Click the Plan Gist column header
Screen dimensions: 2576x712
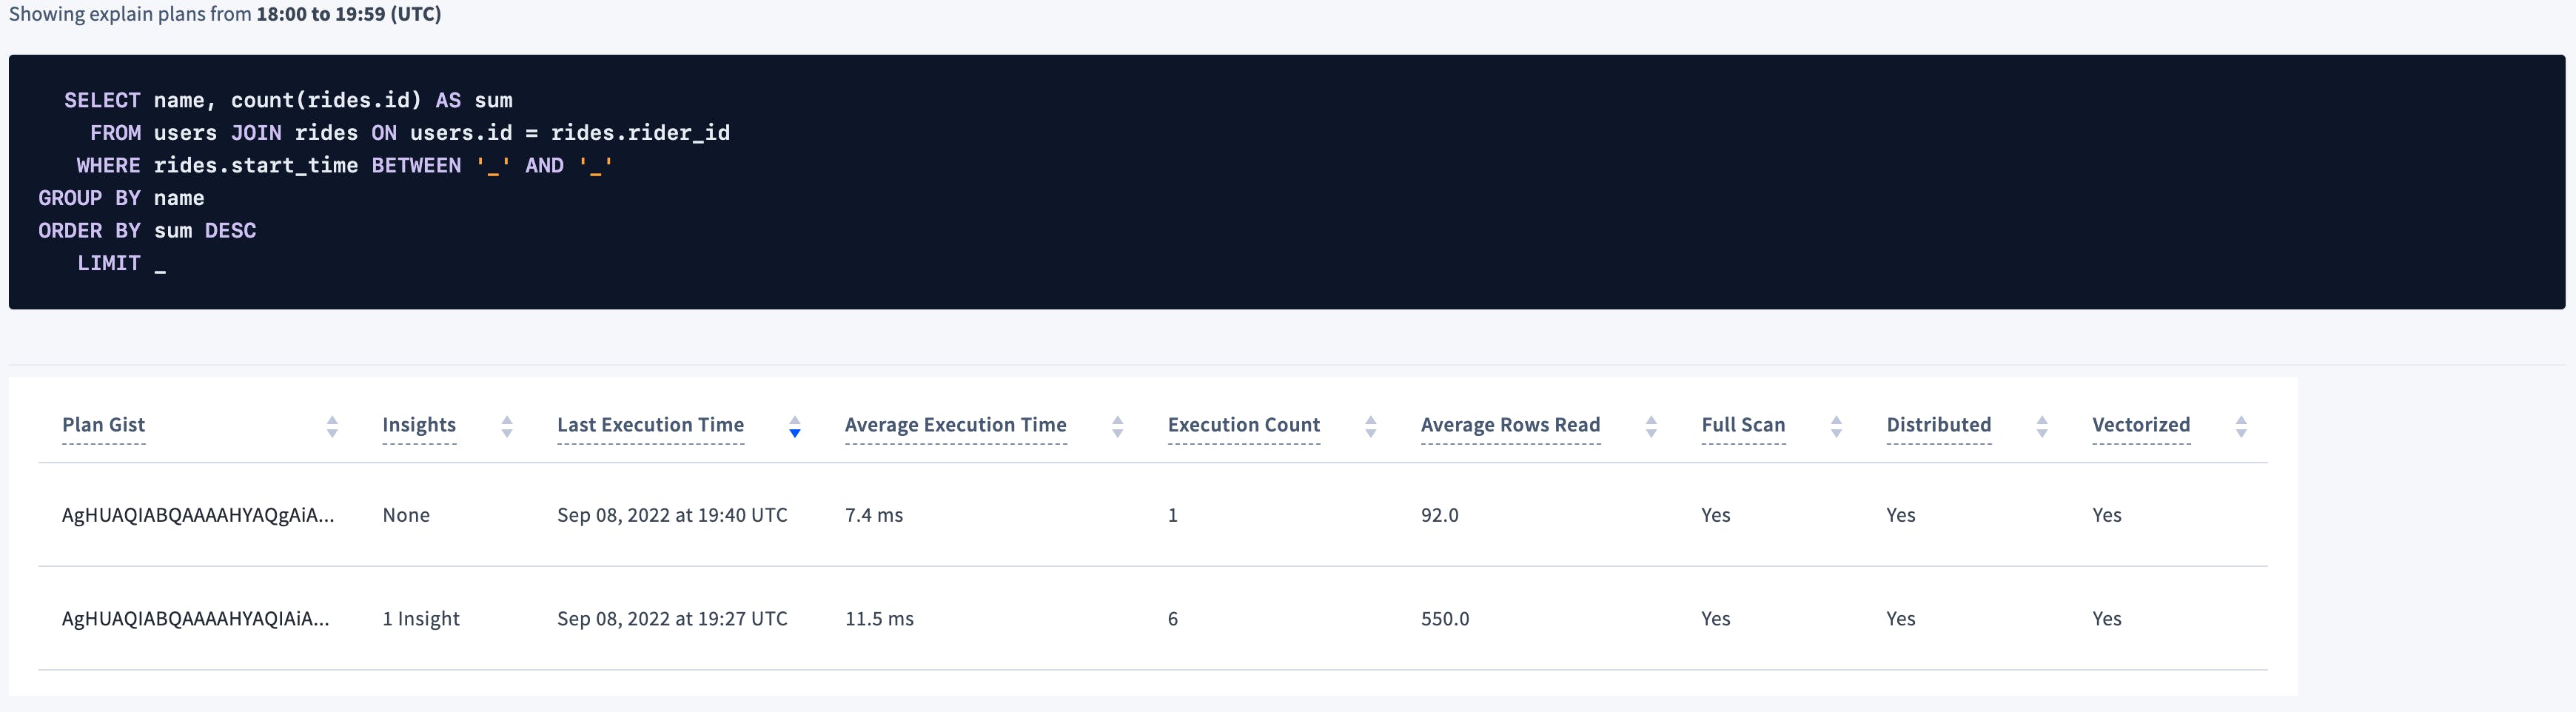[x=104, y=425]
